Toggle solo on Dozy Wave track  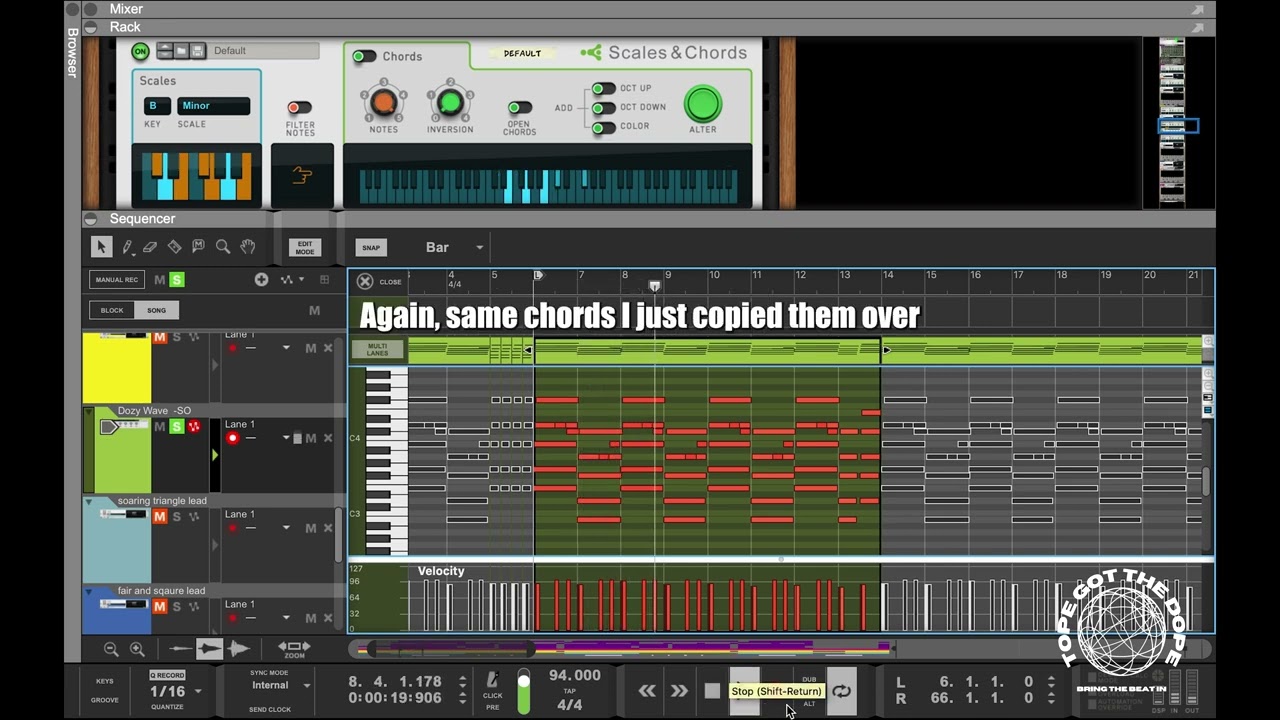[176, 427]
